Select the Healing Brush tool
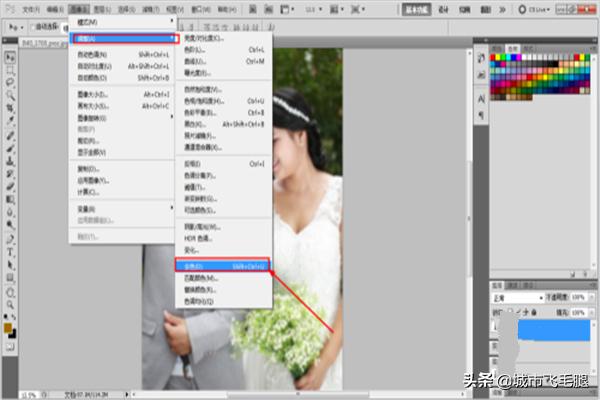Image resolution: width=600 pixels, height=400 pixels. click(10, 136)
